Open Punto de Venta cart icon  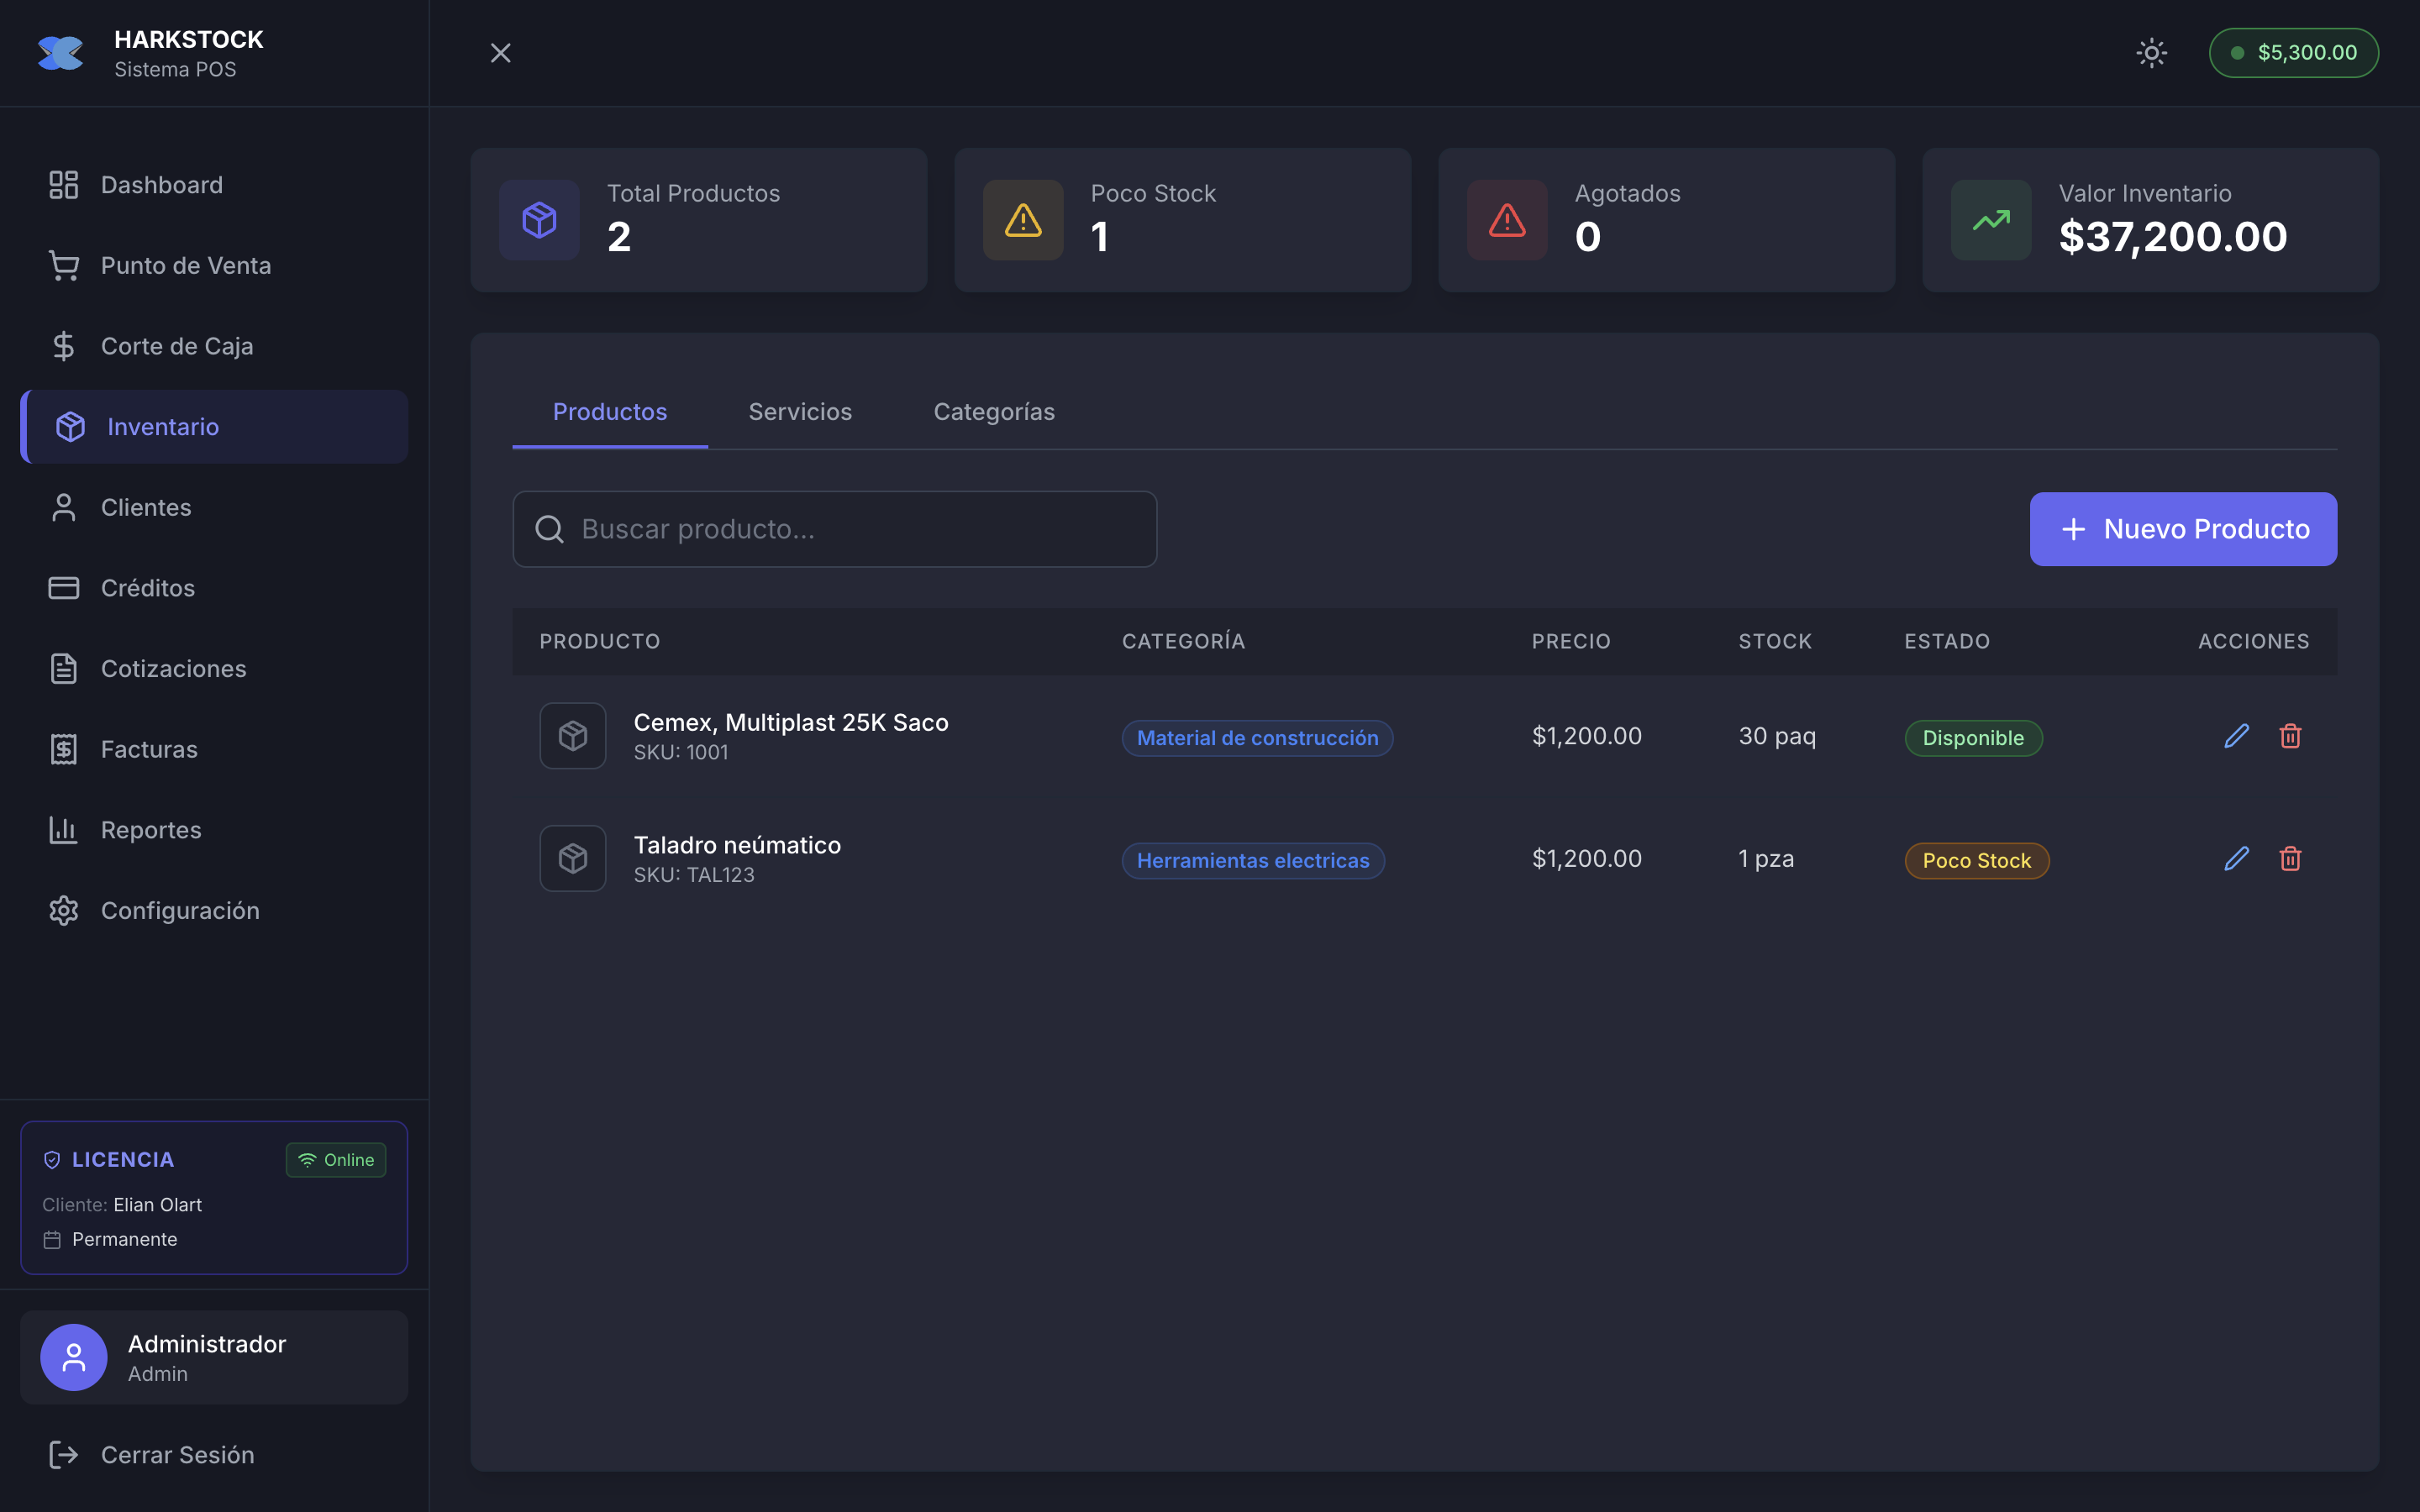pos(64,266)
